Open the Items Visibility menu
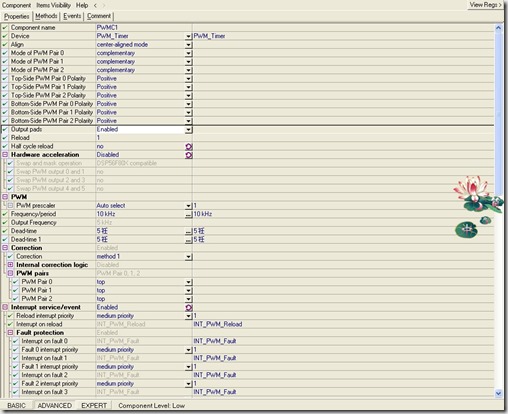 (x=53, y=5)
